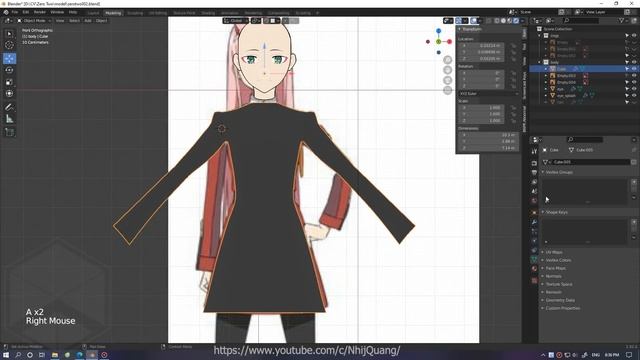Click the outliner search field
The height and width of the screenshot is (360, 640).
(581, 20)
